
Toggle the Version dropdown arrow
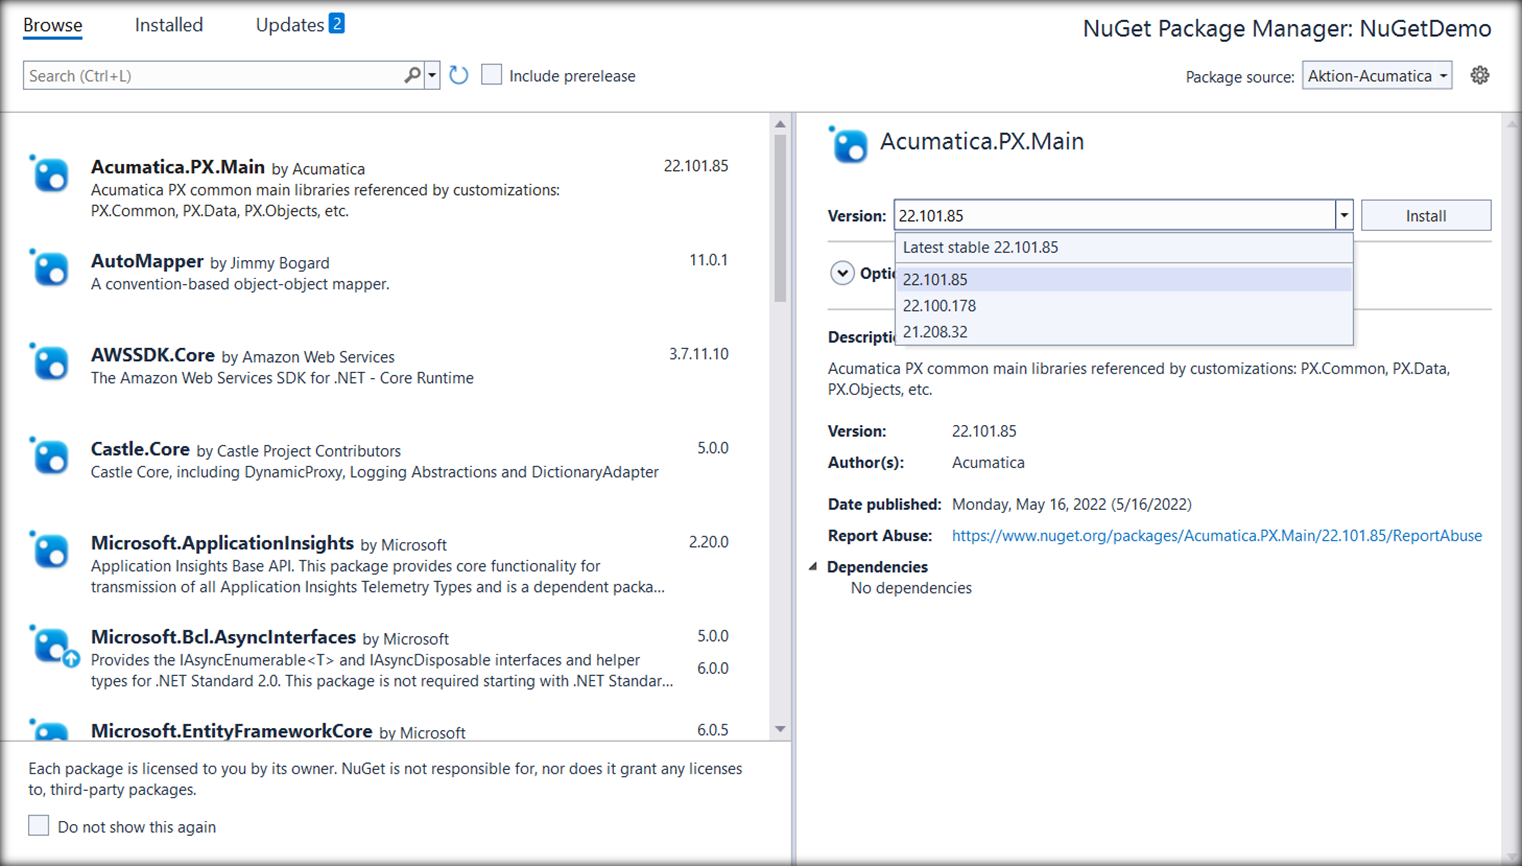[1344, 215]
